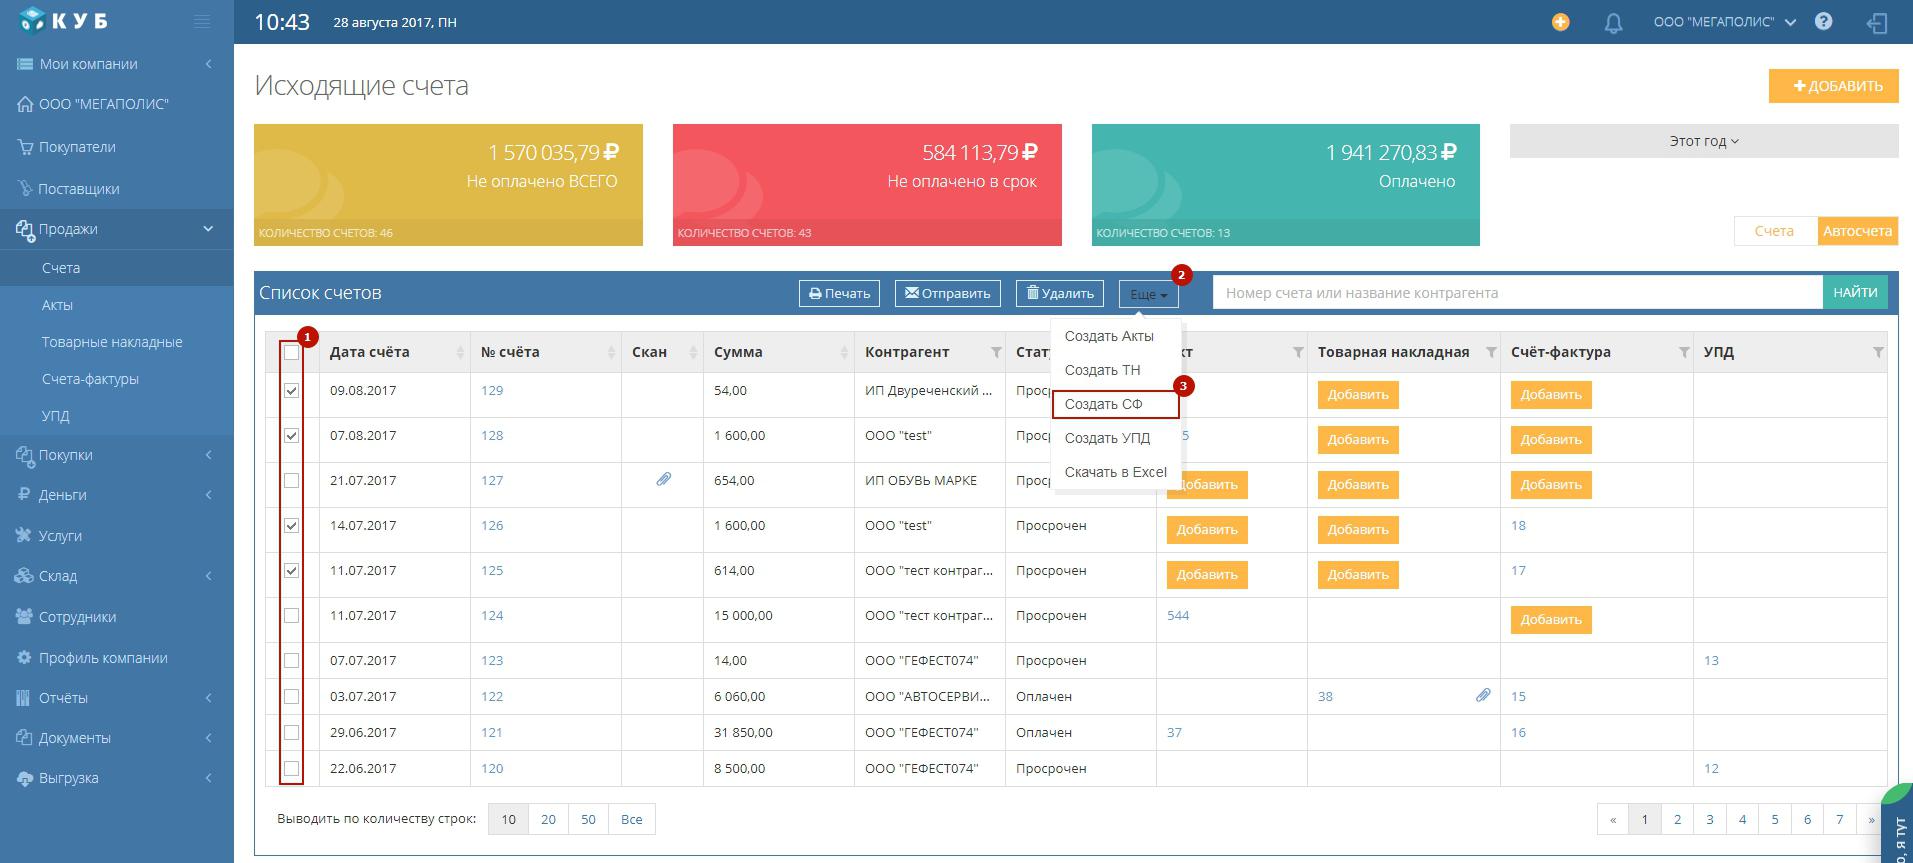Click the logout icon in header

[1877, 23]
